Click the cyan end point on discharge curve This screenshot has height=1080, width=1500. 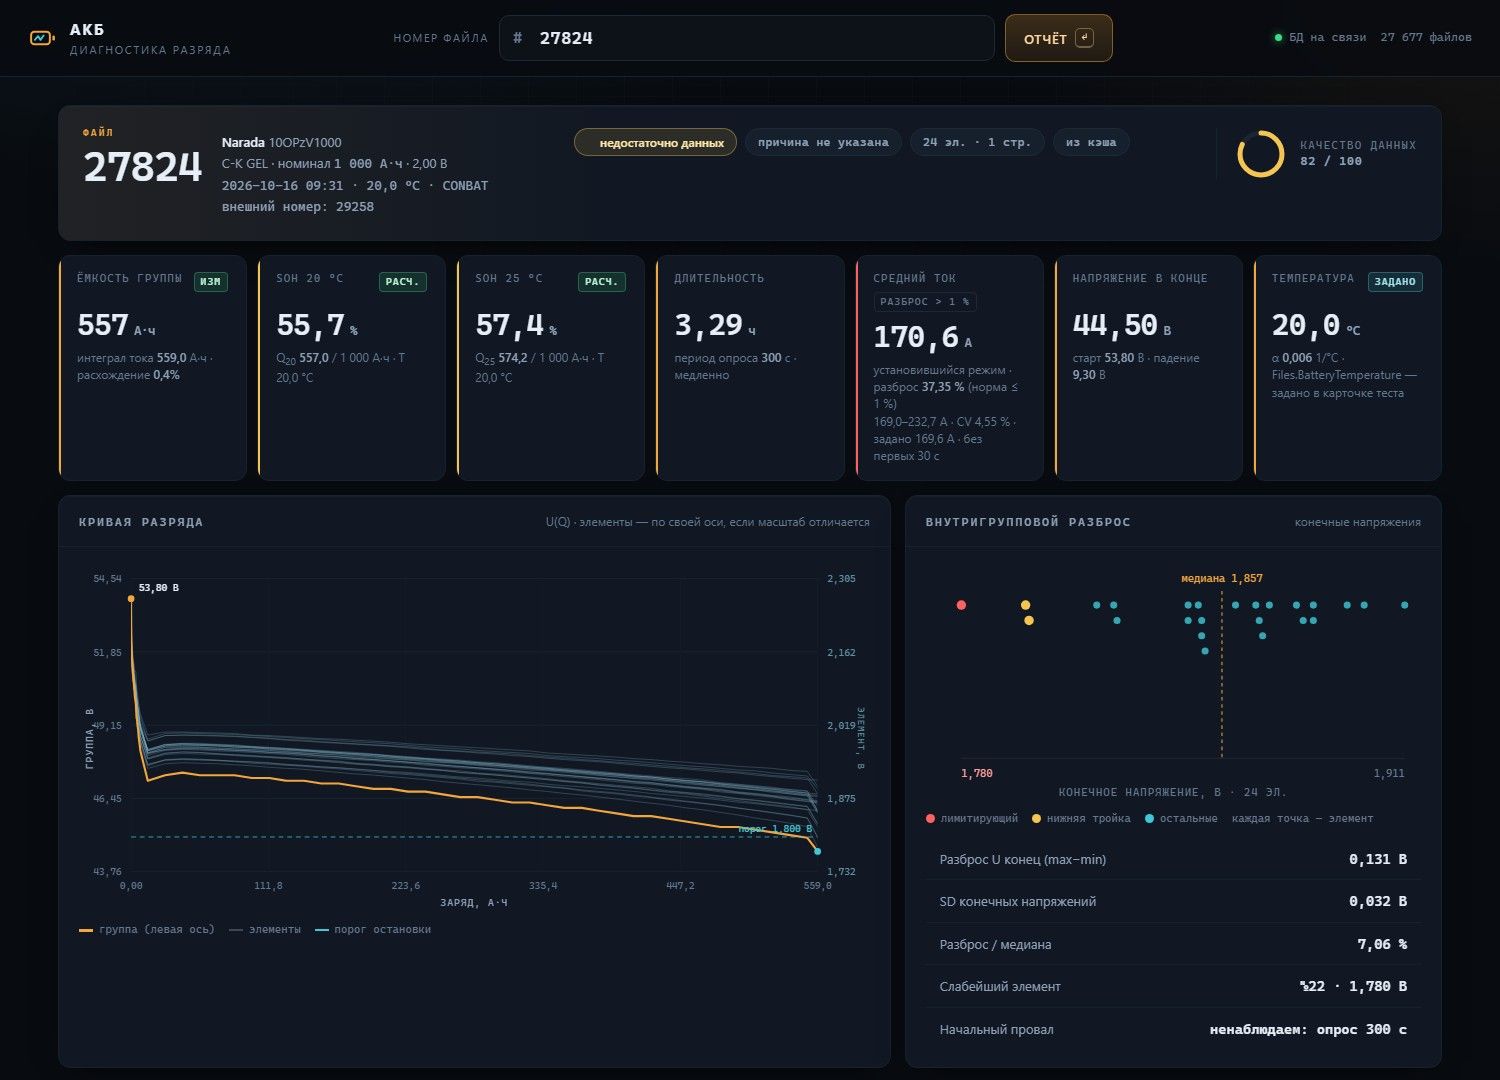click(817, 851)
